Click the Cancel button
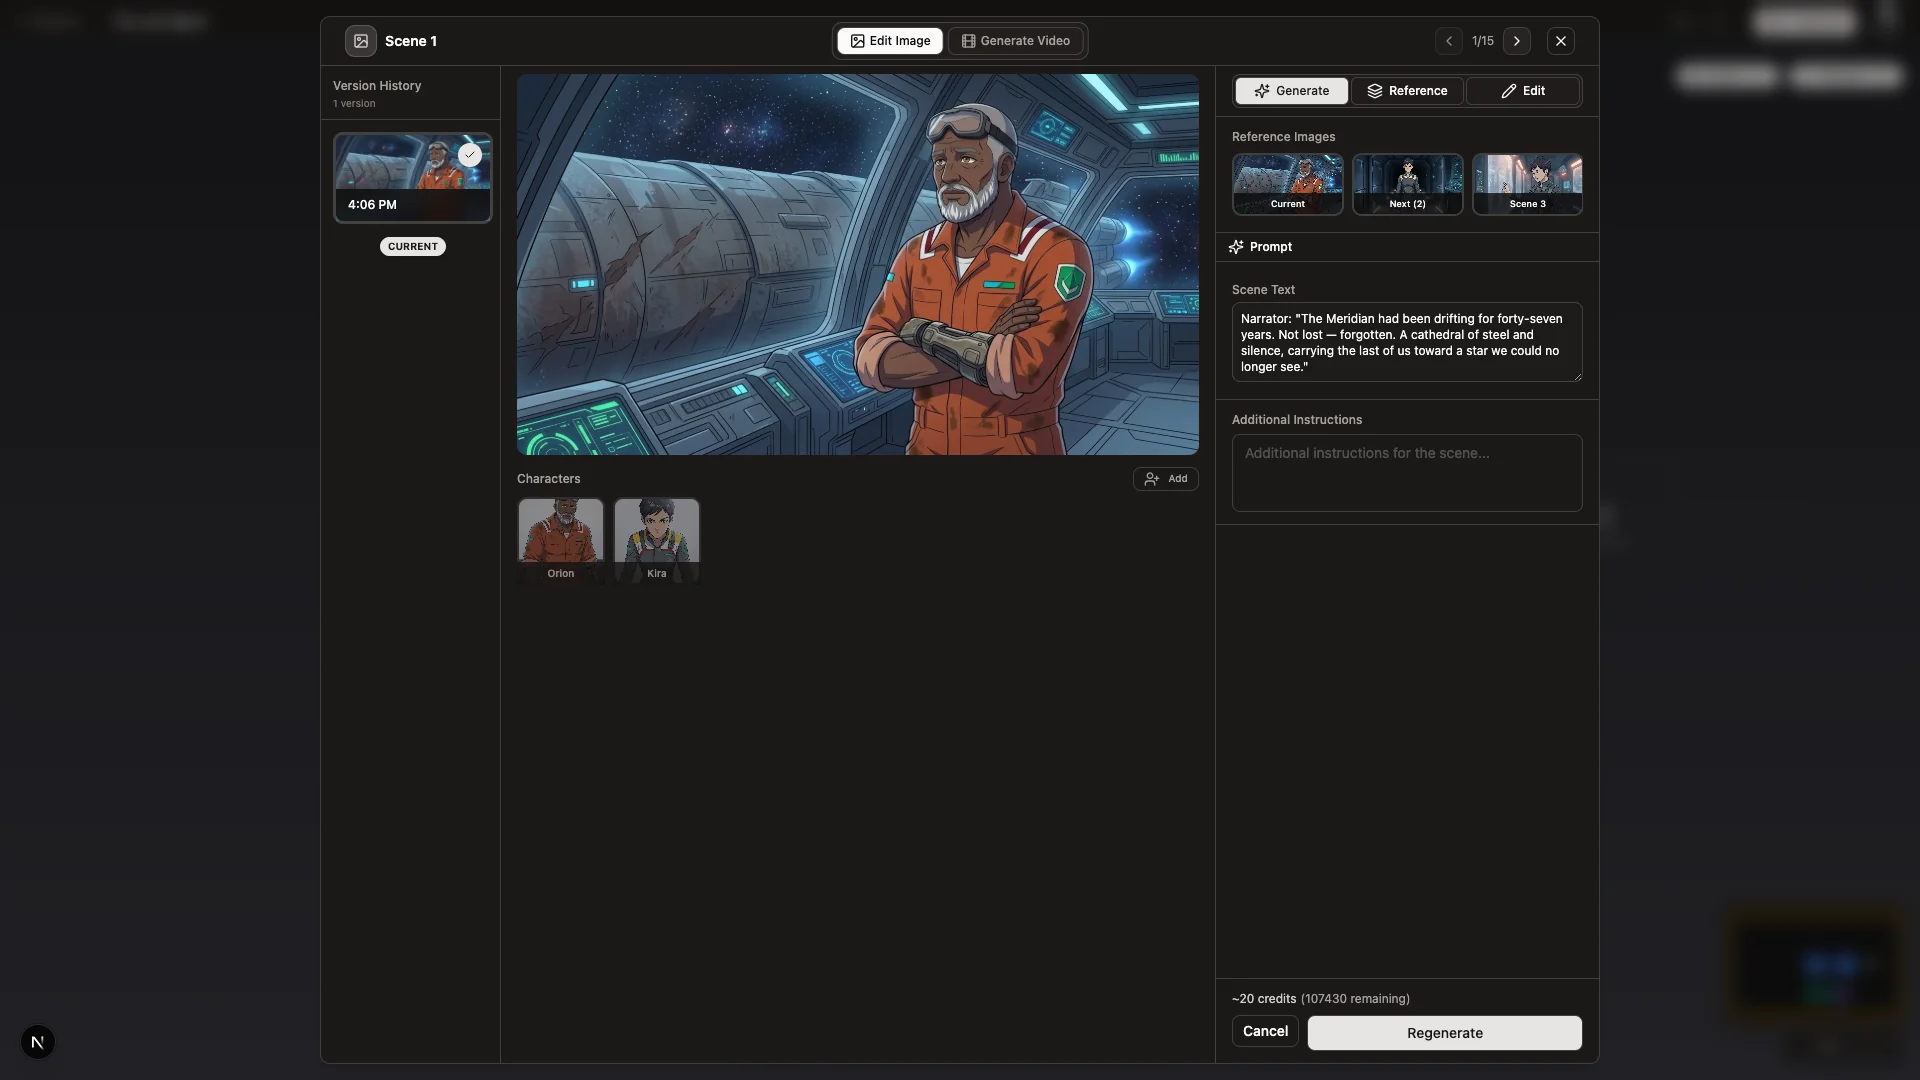Viewport: 1920px width, 1080px height. pyautogui.click(x=1265, y=1031)
